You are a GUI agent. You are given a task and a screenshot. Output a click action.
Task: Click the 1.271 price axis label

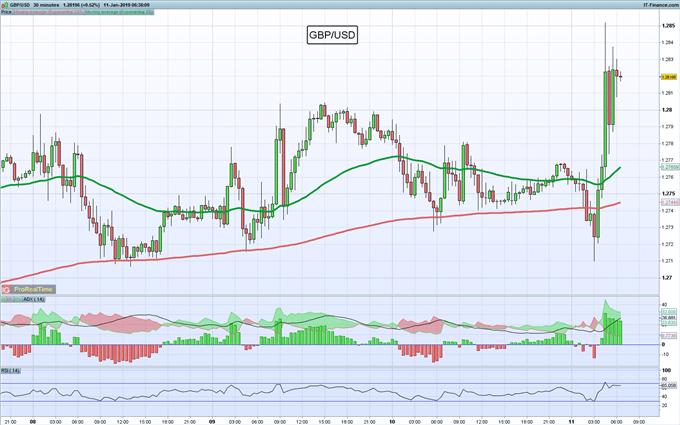(668, 261)
